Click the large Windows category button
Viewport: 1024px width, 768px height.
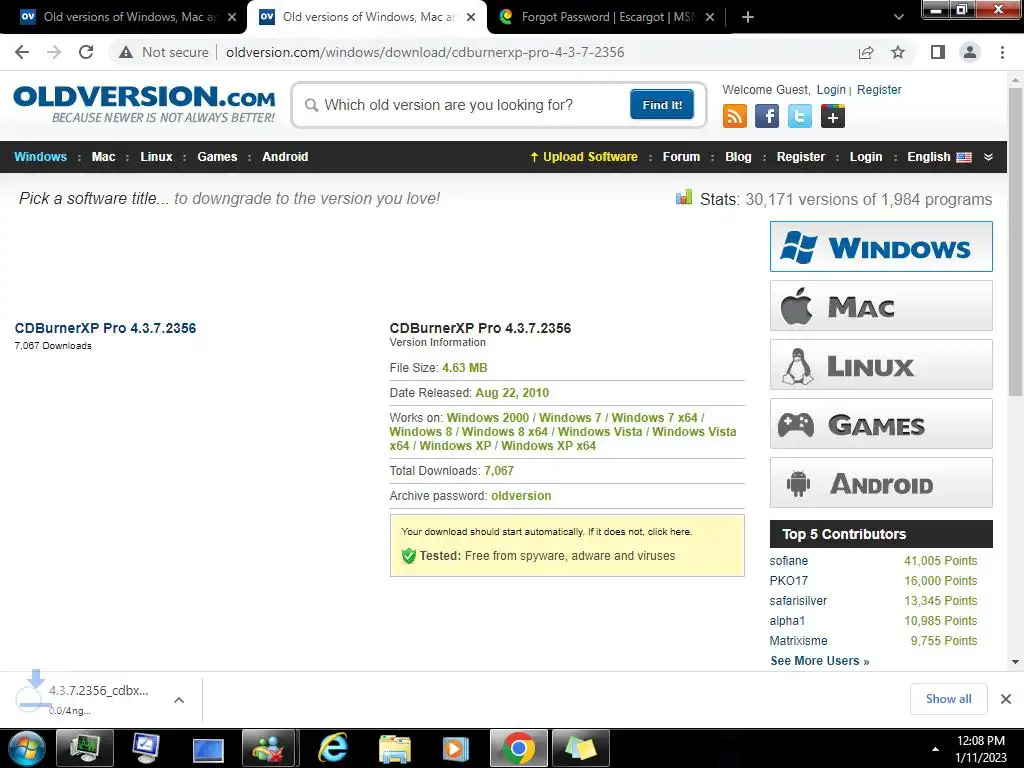[x=881, y=247]
